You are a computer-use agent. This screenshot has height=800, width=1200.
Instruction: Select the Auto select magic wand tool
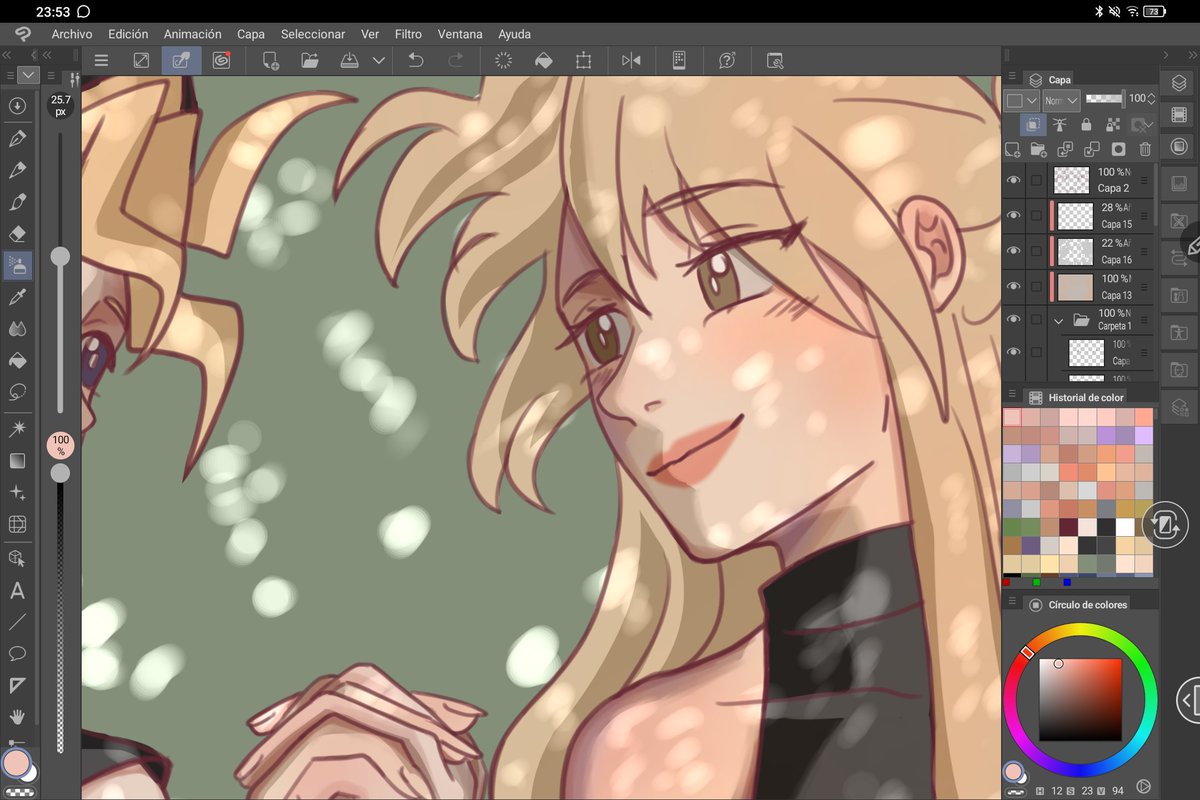click(x=17, y=429)
